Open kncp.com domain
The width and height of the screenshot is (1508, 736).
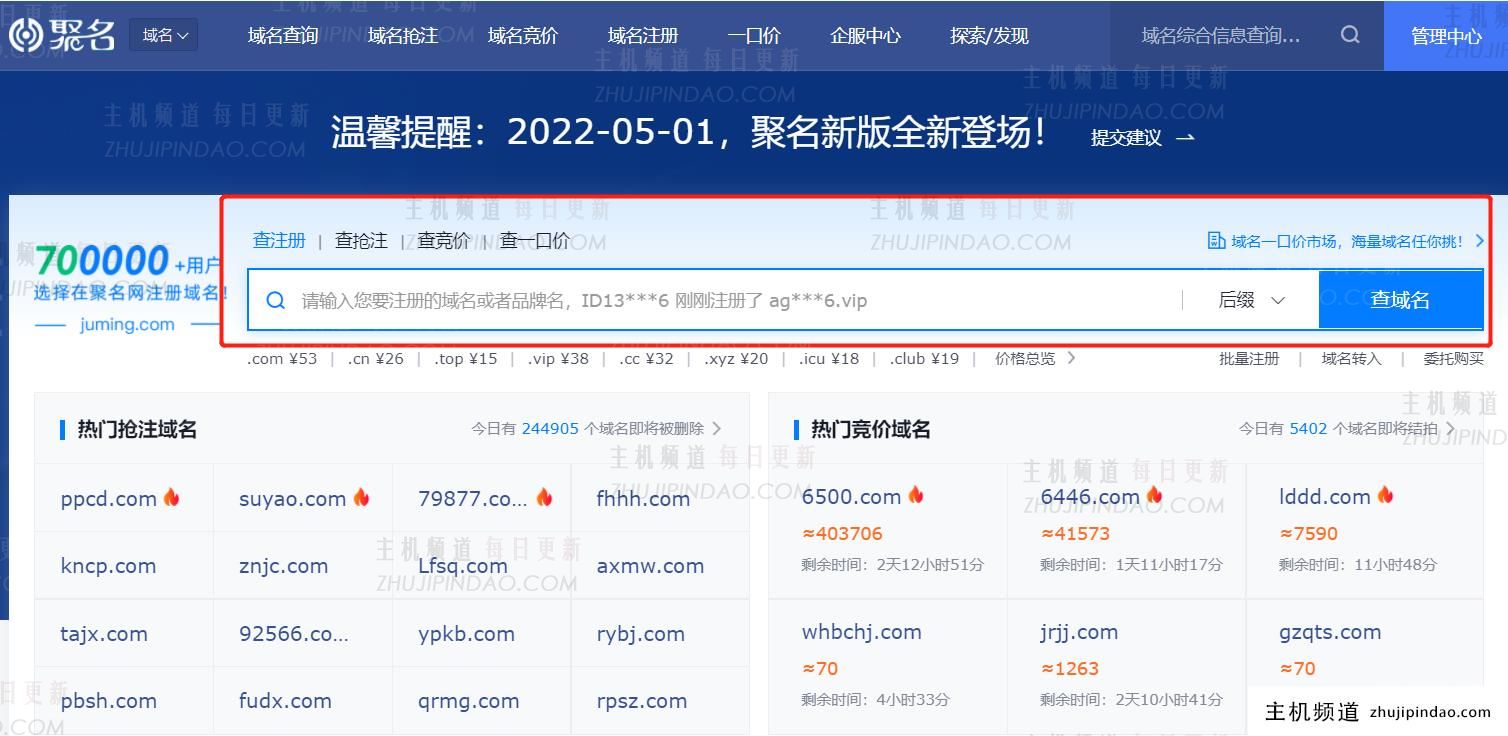(x=108, y=566)
